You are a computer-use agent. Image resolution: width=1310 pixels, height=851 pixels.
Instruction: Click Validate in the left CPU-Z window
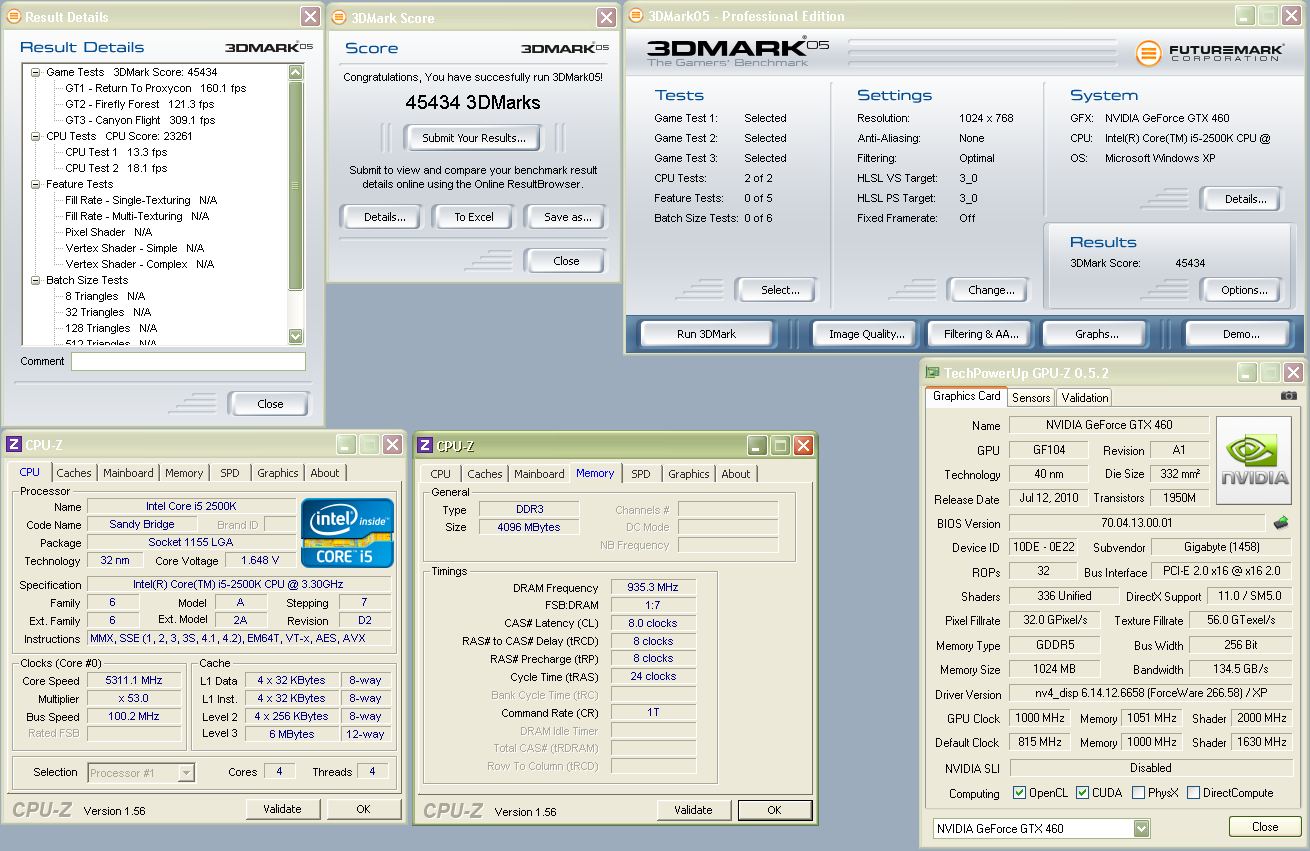coord(282,809)
